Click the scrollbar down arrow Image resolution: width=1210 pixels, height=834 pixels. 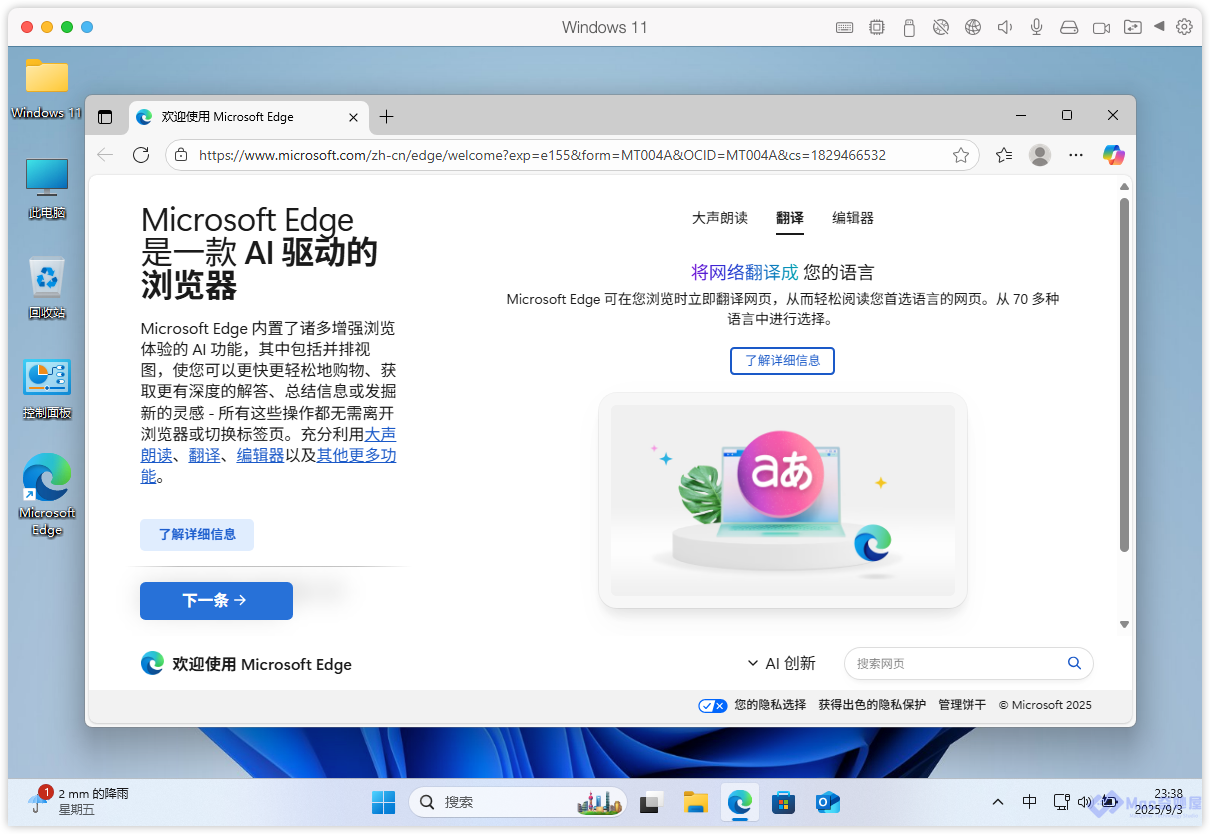pos(1124,624)
